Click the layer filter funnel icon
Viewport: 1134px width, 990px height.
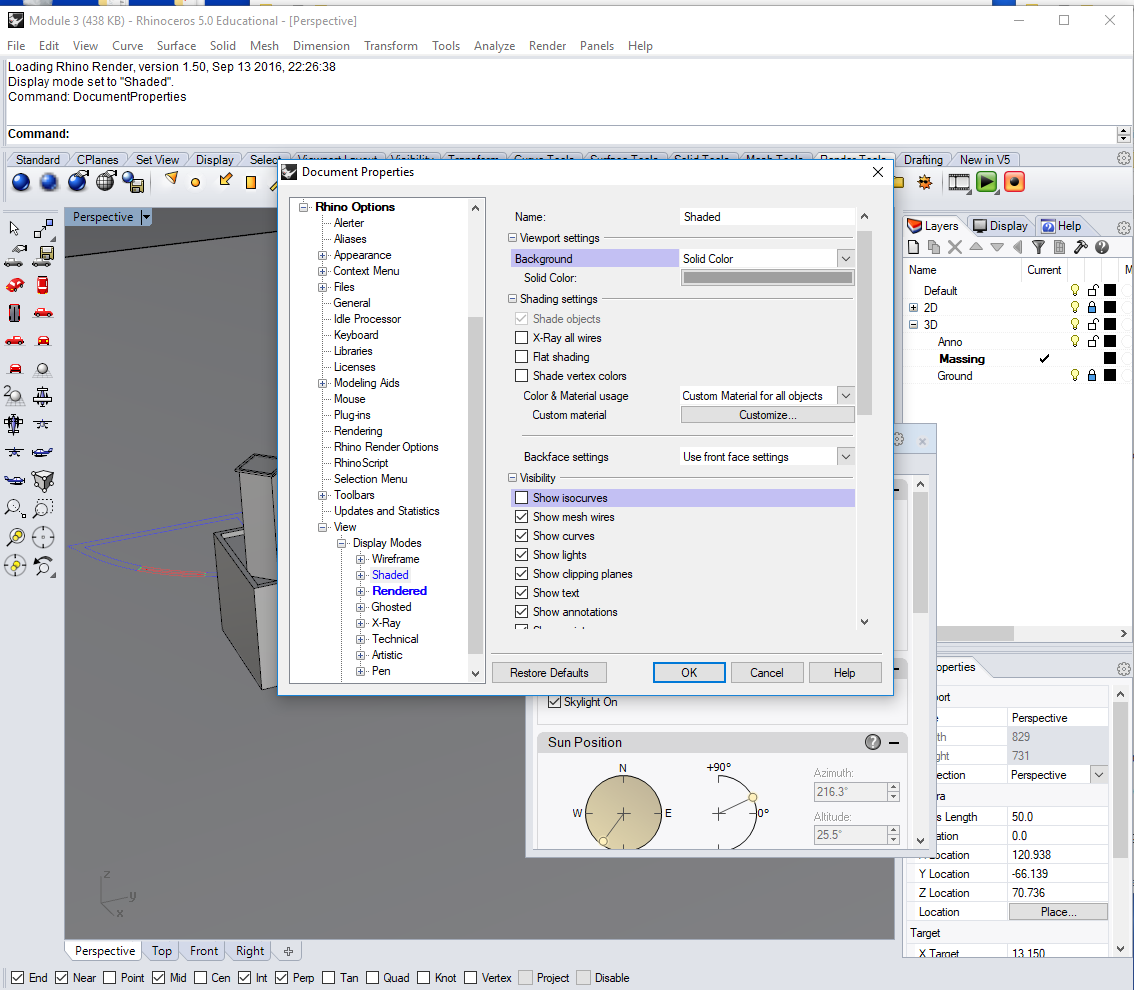click(x=1039, y=247)
